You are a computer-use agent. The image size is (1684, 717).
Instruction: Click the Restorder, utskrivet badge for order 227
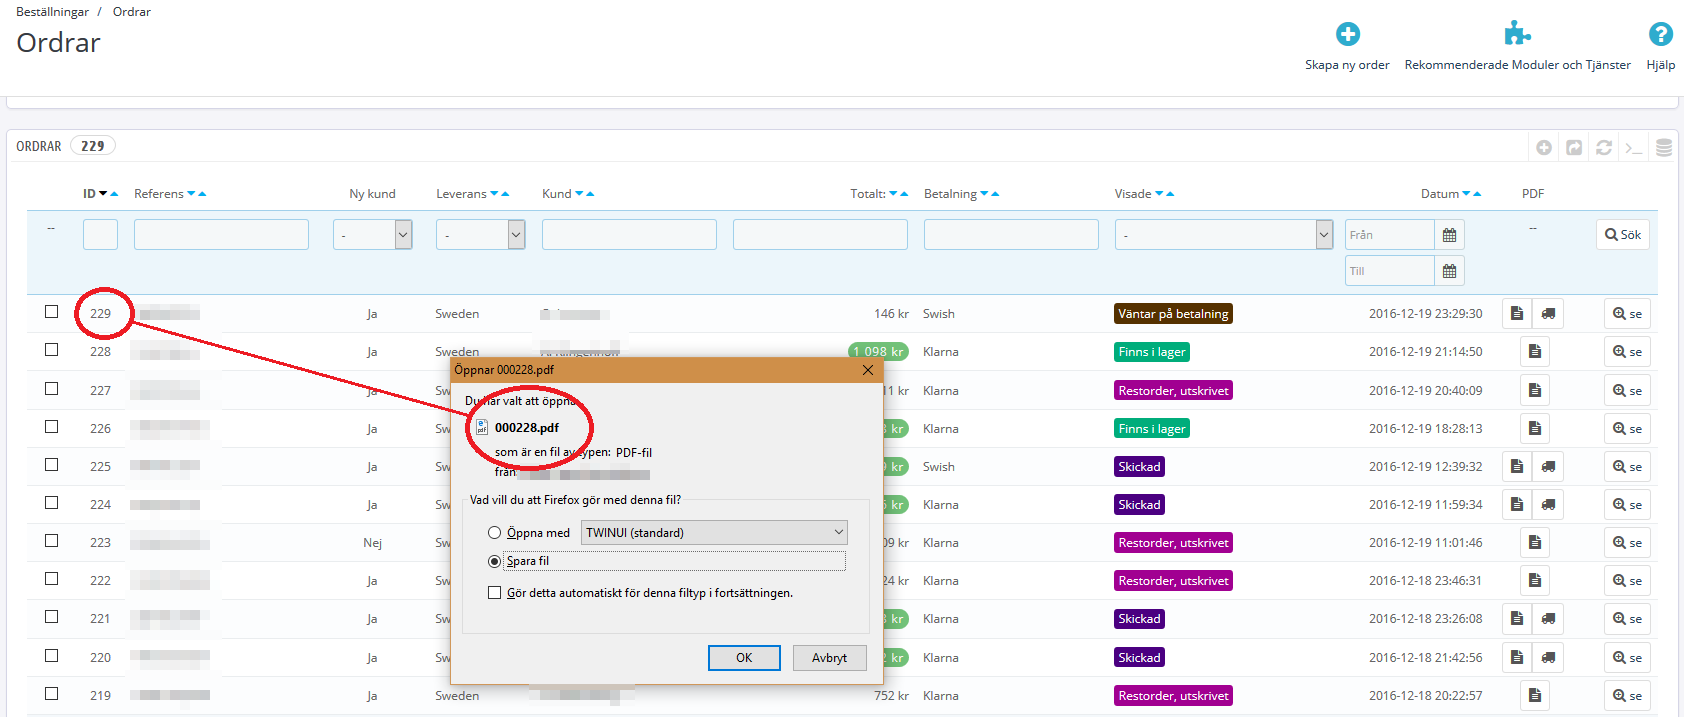[1173, 391]
